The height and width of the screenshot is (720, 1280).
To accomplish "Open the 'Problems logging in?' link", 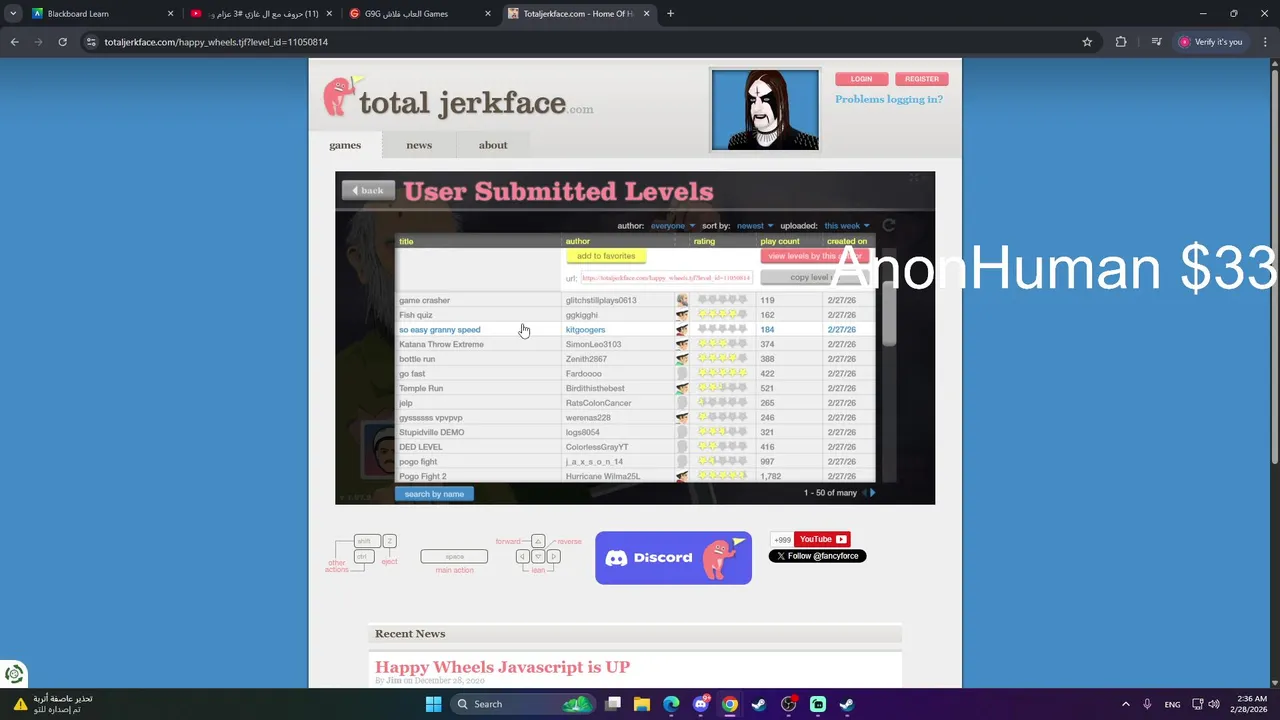I will click(889, 99).
